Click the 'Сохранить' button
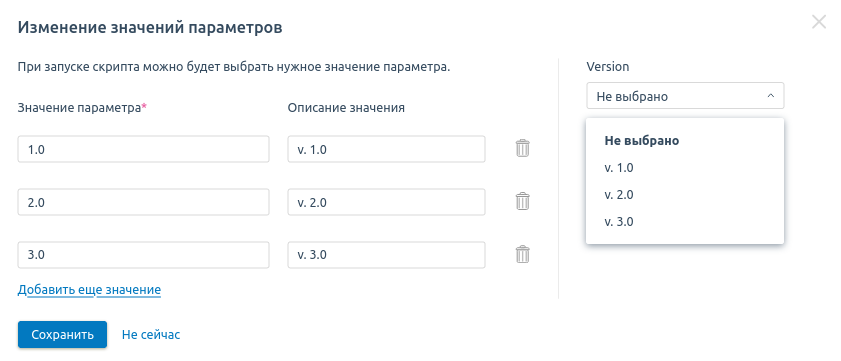841x361 pixels. (x=62, y=335)
